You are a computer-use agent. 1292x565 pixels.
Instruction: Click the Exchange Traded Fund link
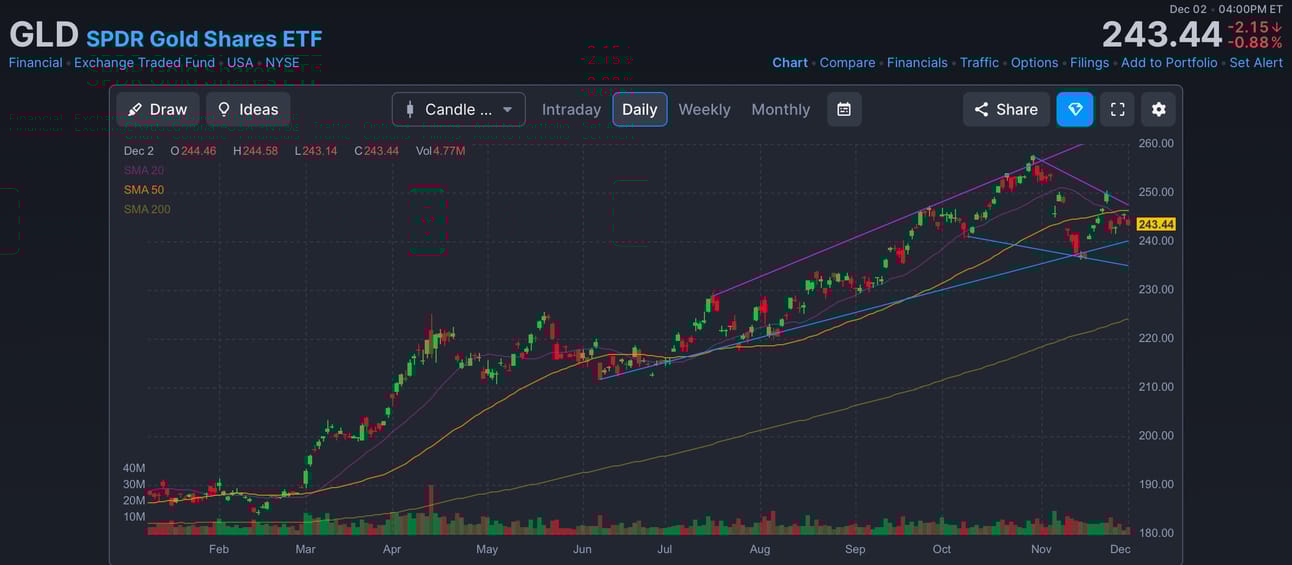[144, 62]
